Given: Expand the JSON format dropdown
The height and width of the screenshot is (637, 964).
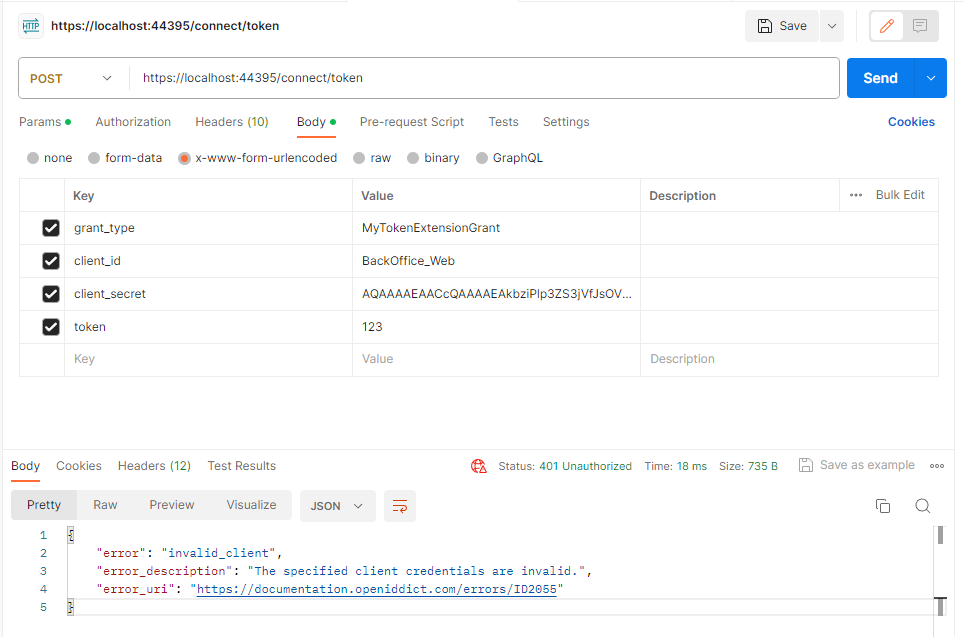Looking at the screenshot, I should 337,506.
